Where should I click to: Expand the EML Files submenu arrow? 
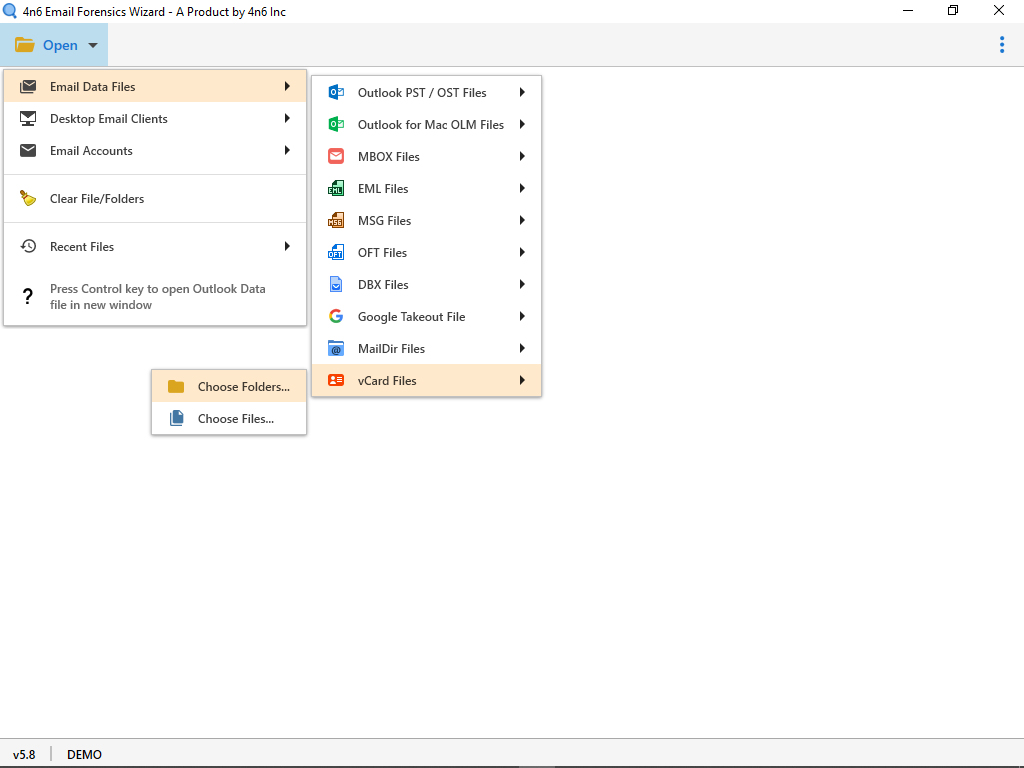(522, 188)
